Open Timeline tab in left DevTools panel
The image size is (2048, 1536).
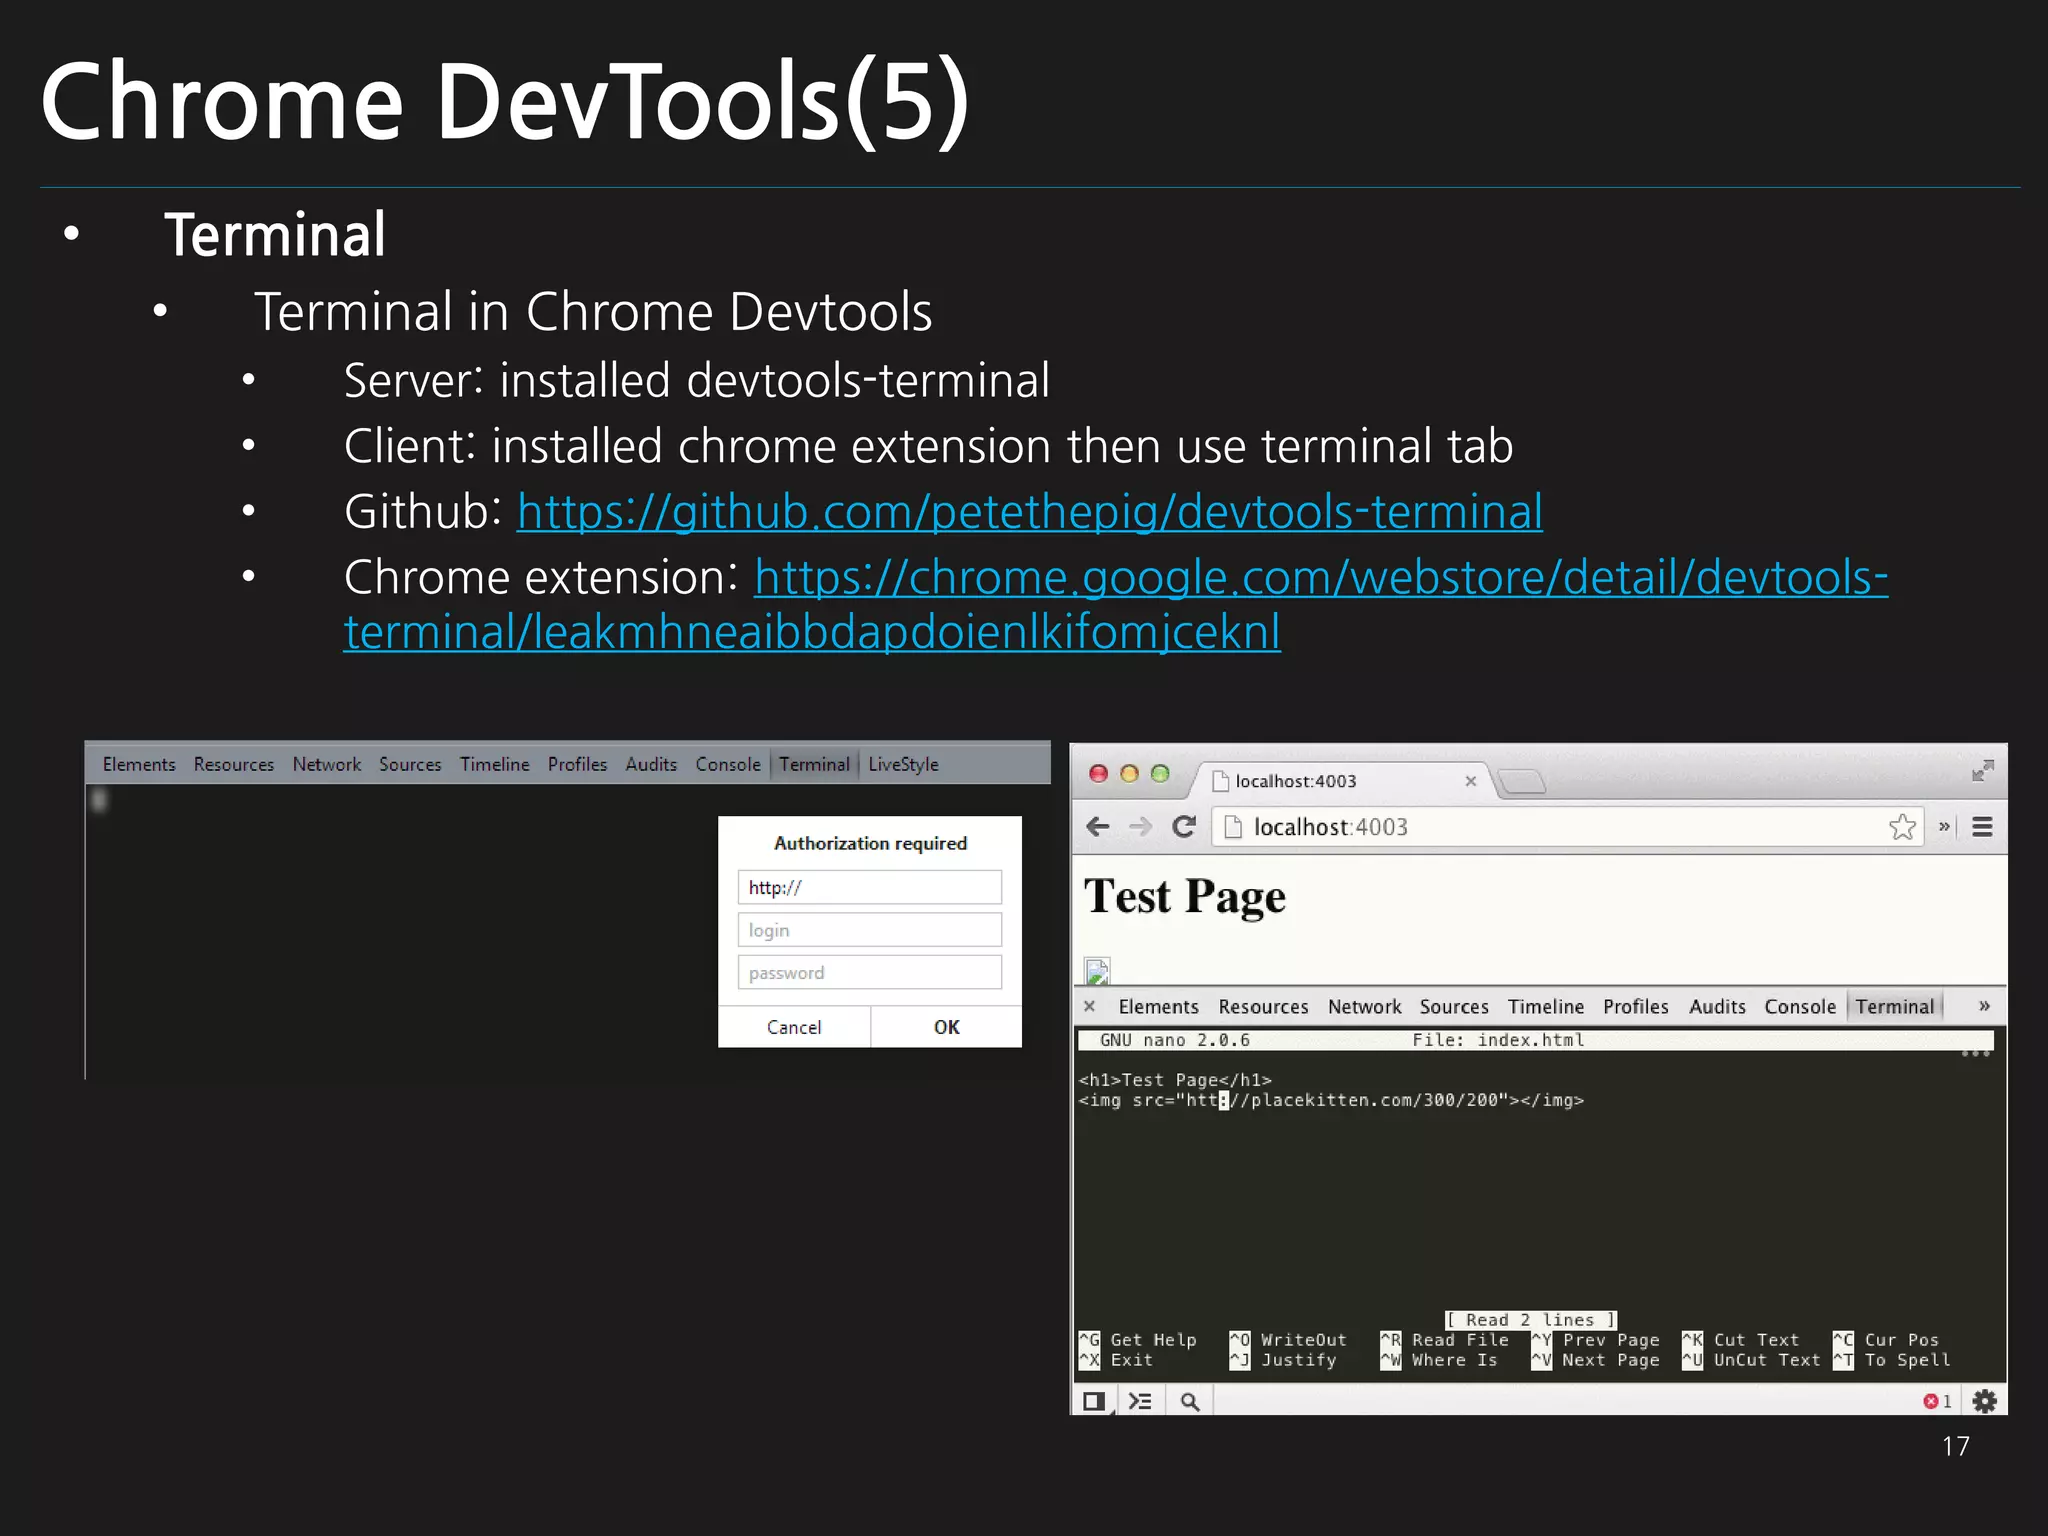pyautogui.click(x=494, y=764)
